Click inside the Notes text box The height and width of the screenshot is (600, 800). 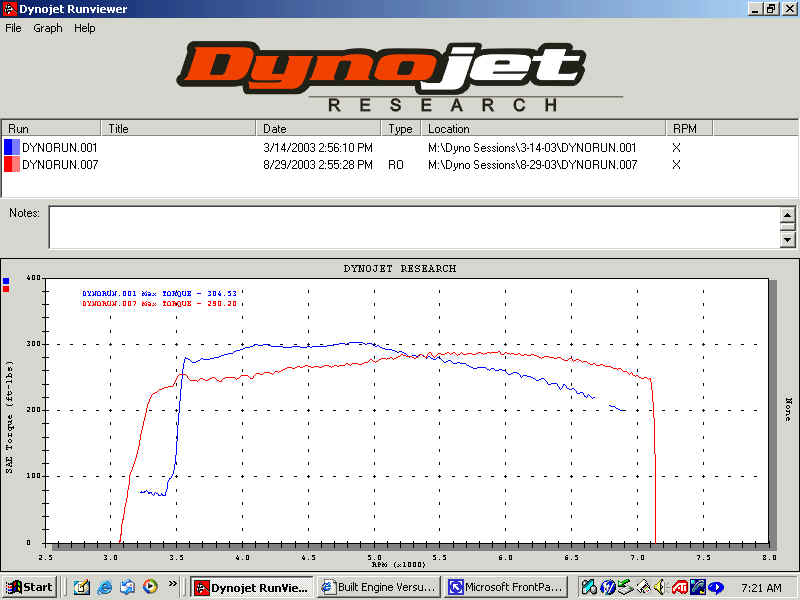point(414,227)
